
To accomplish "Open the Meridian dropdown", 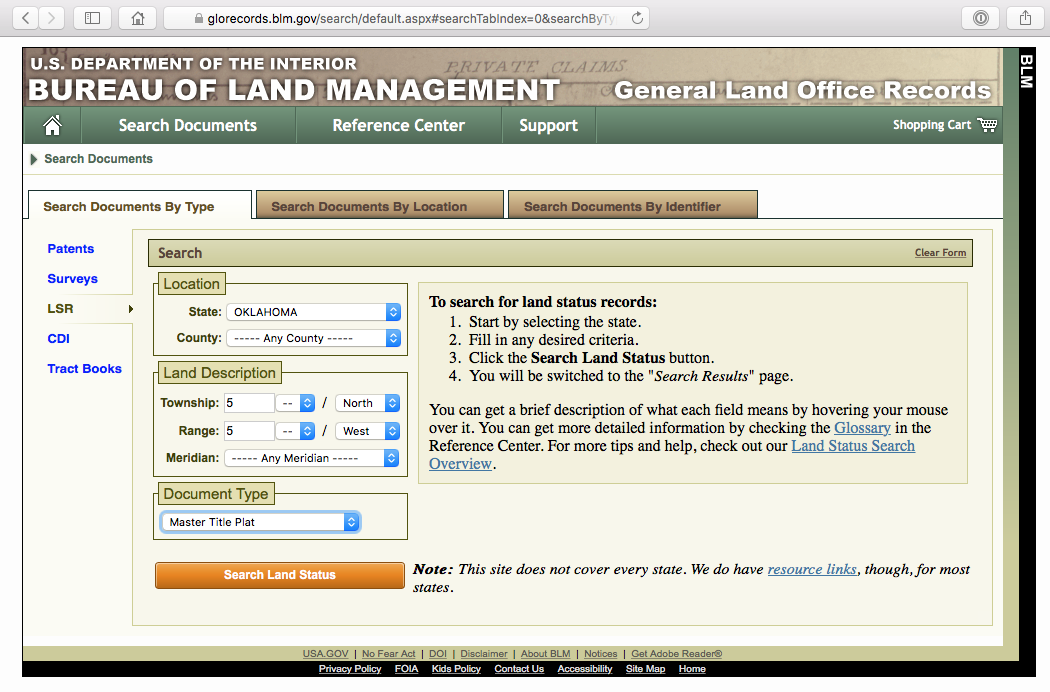I will 311,458.
